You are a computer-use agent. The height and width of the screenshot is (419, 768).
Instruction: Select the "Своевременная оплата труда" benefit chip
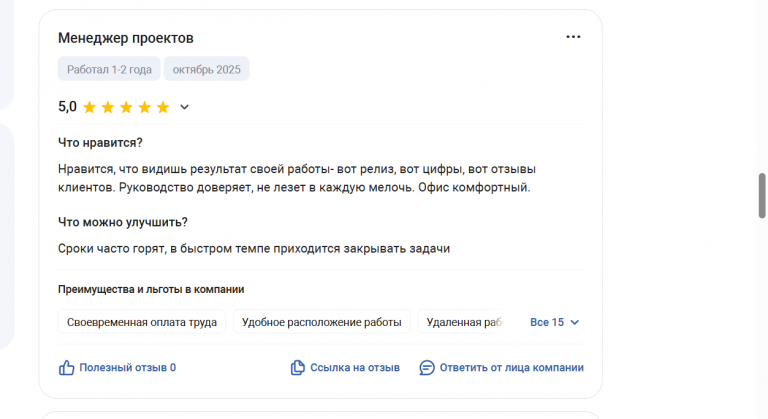[x=142, y=322]
